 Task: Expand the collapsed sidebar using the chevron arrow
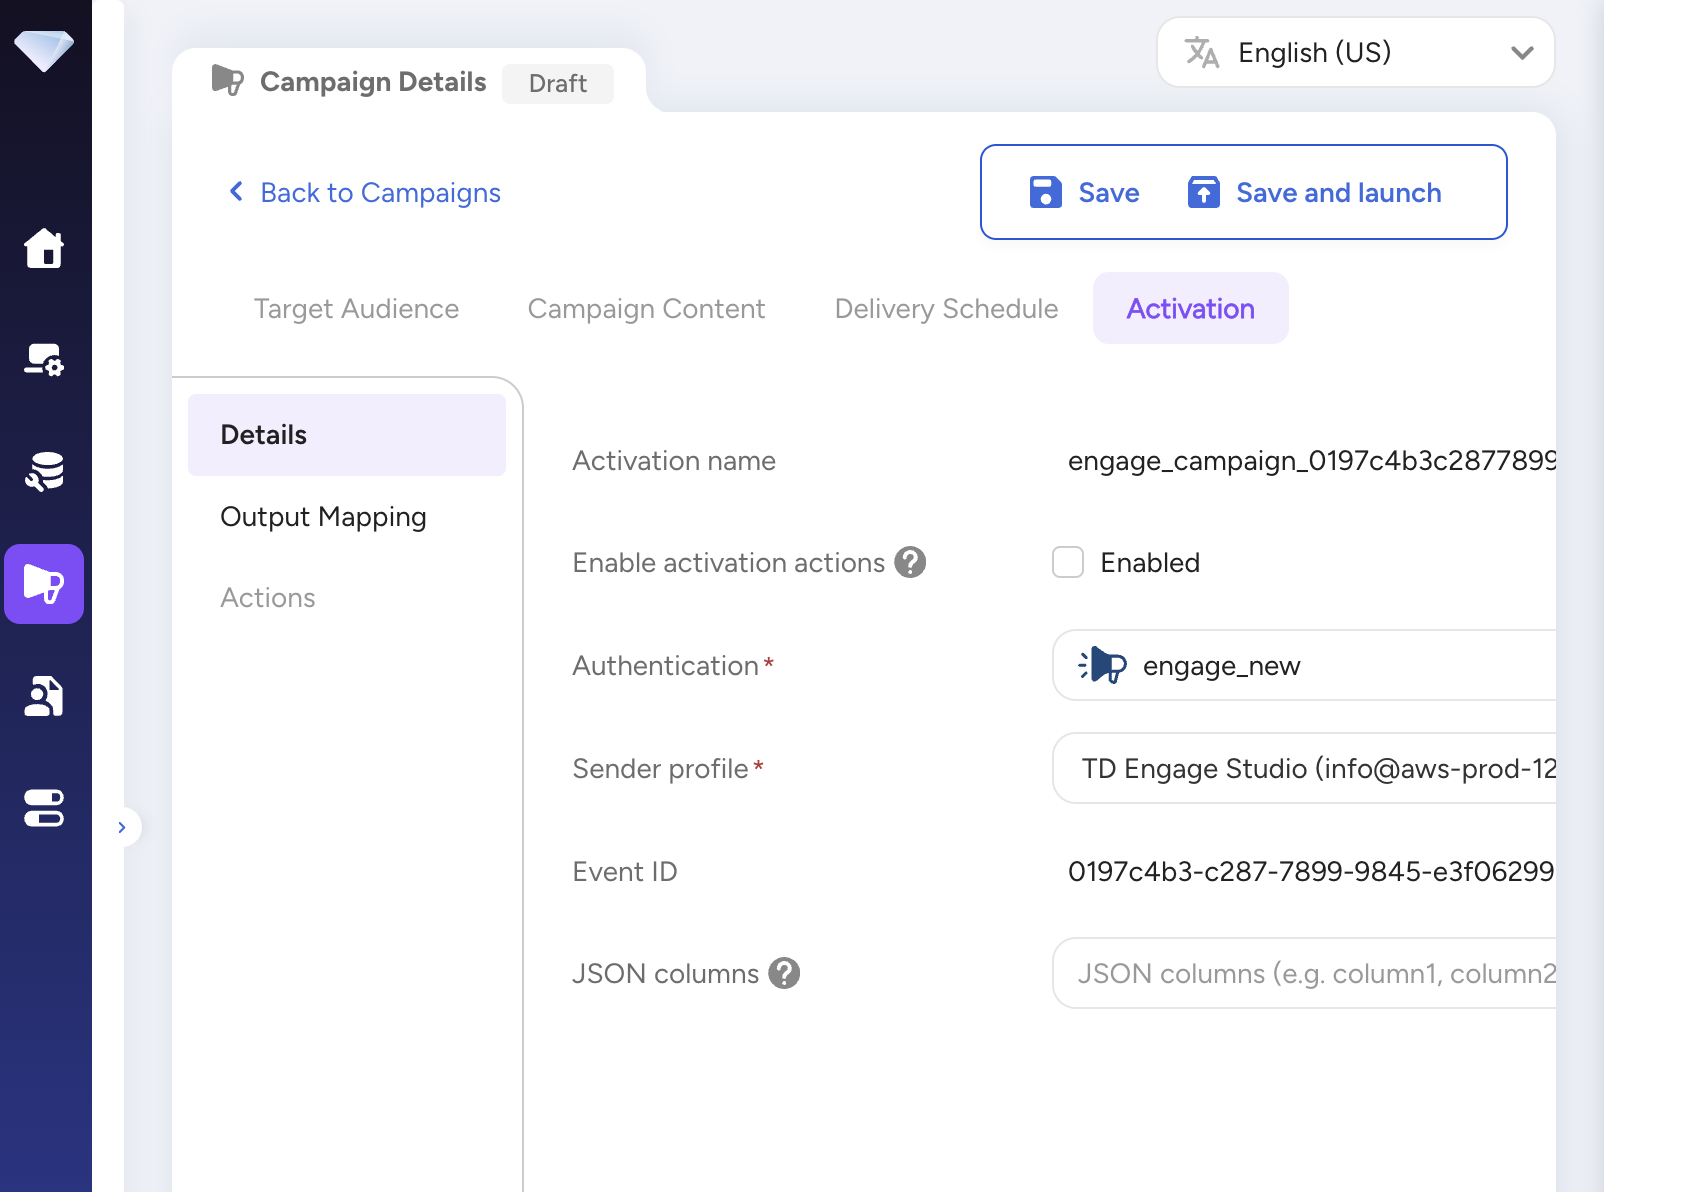tap(123, 826)
